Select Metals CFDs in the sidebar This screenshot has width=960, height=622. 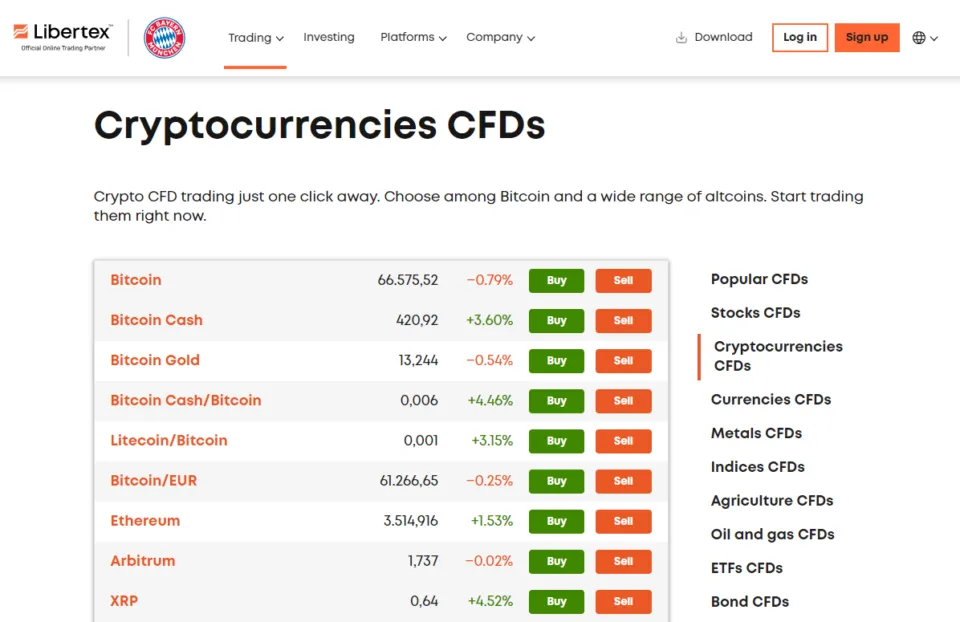tap(756, 433)
